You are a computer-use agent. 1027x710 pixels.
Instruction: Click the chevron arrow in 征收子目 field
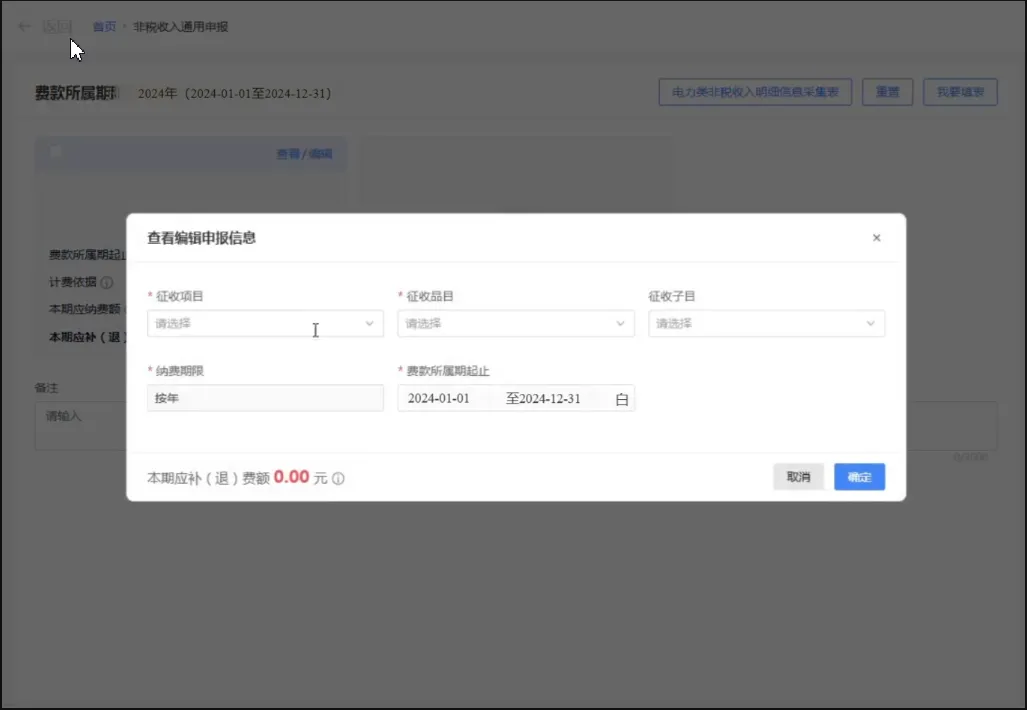pos(870,324)
